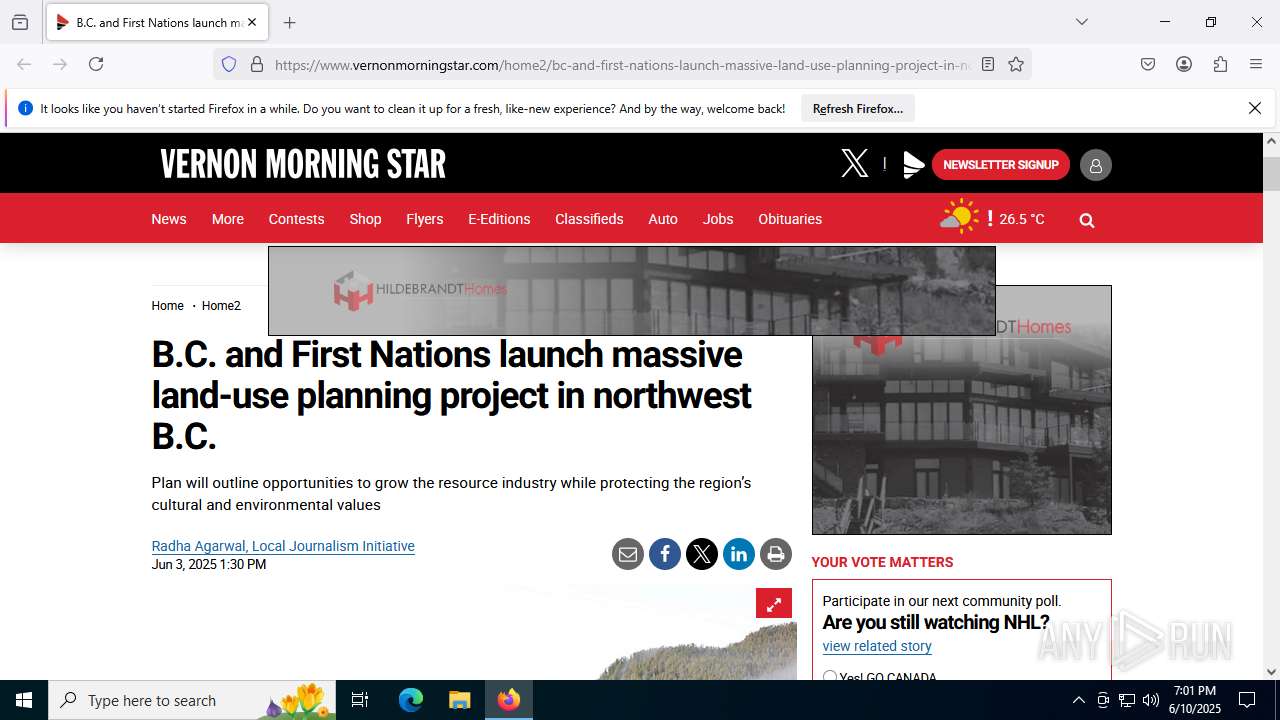
Task: Open the tracking protection shield icon
Action: pyautogui.click(x=229, y=64)
